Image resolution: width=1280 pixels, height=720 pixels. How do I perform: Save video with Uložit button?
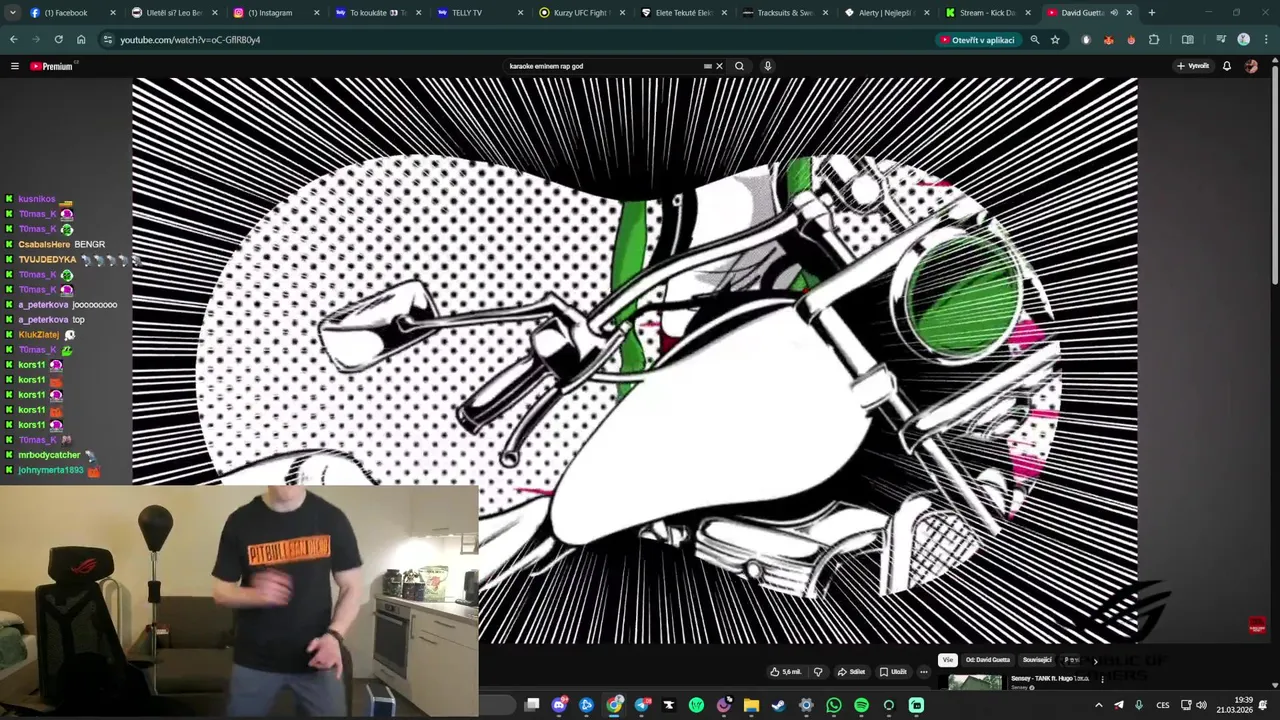pos(893,672)
